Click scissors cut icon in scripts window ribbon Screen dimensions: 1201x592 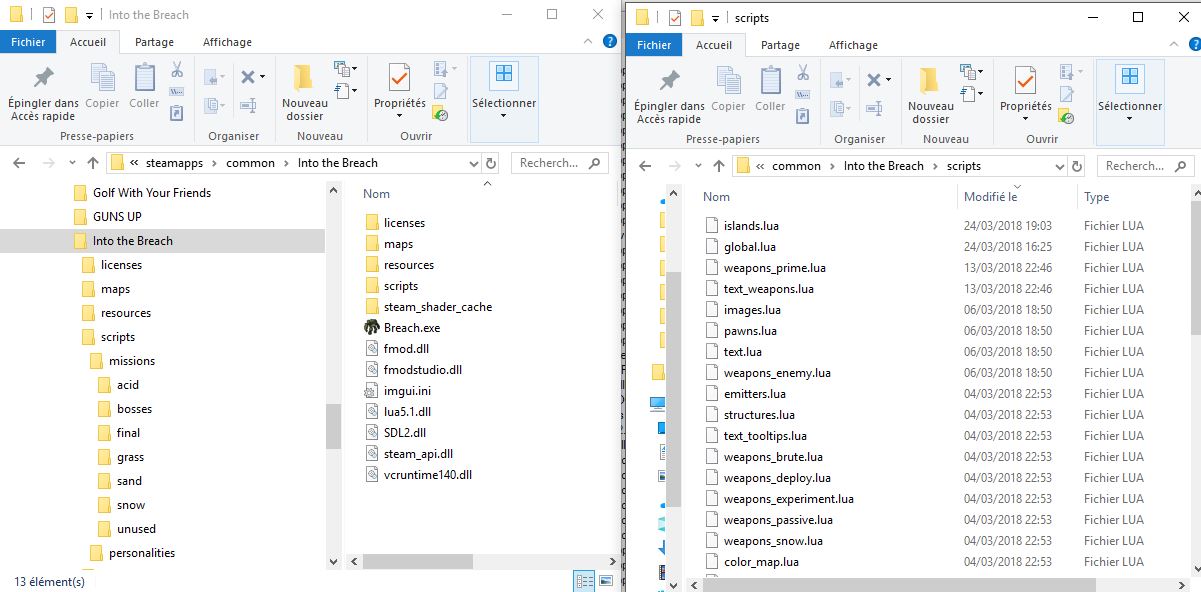(x=803, y=73)
